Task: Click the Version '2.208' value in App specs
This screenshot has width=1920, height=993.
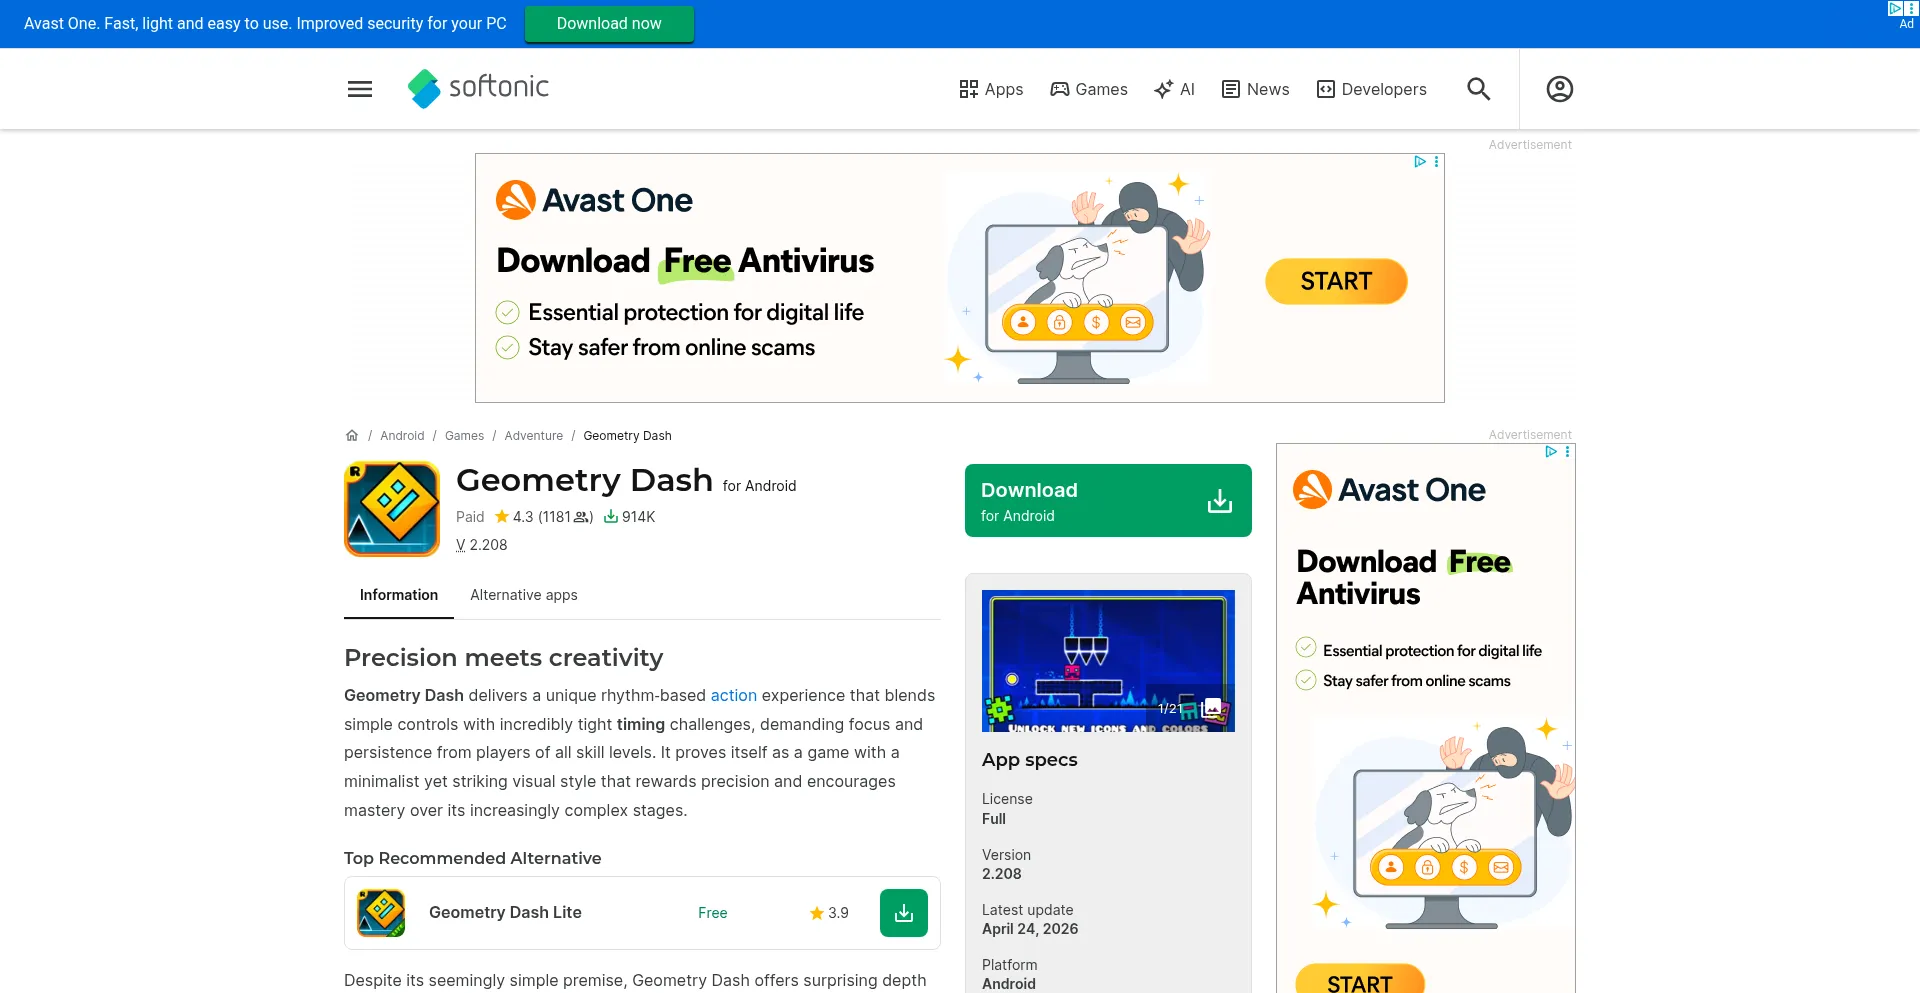Action: point(1002,874)
